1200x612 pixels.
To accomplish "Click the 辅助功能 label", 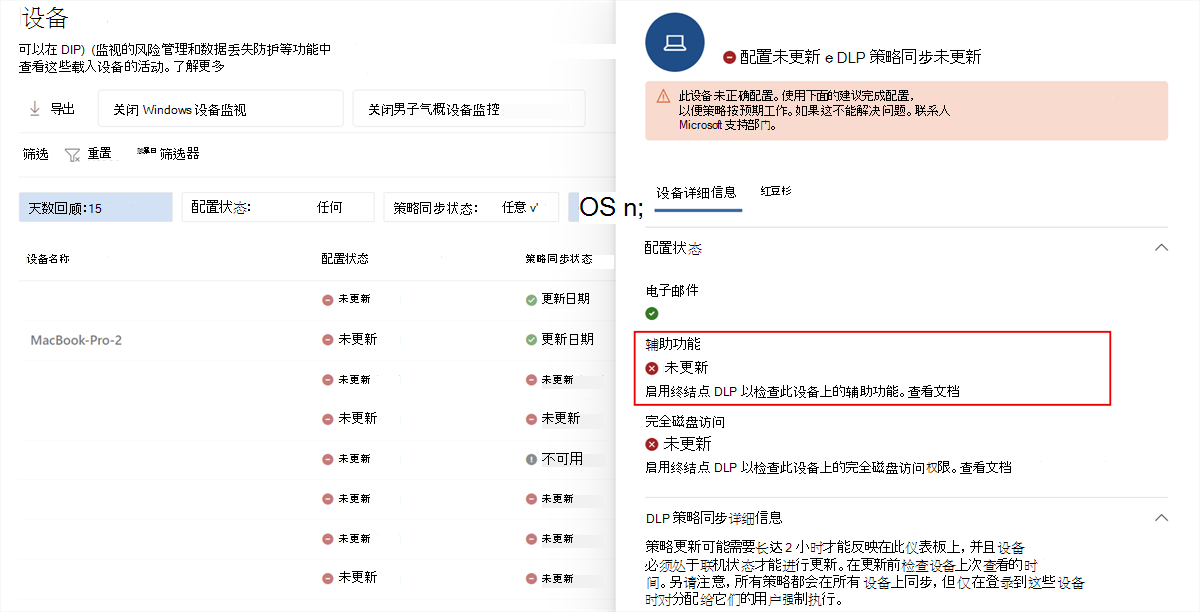I will (673, 344).
